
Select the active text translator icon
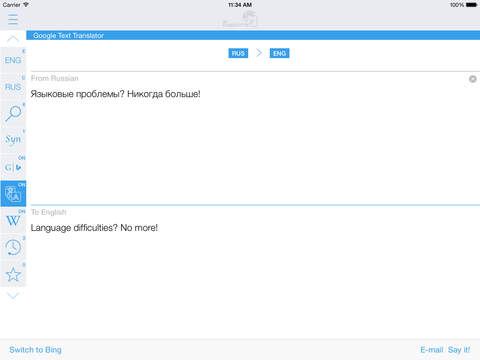(13, 194)
